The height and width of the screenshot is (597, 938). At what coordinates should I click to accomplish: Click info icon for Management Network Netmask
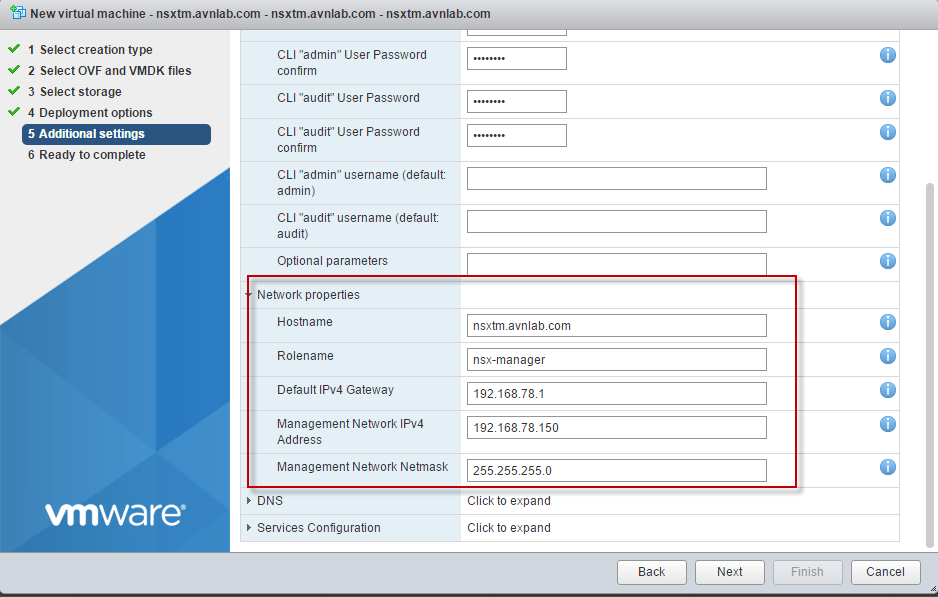887,467
